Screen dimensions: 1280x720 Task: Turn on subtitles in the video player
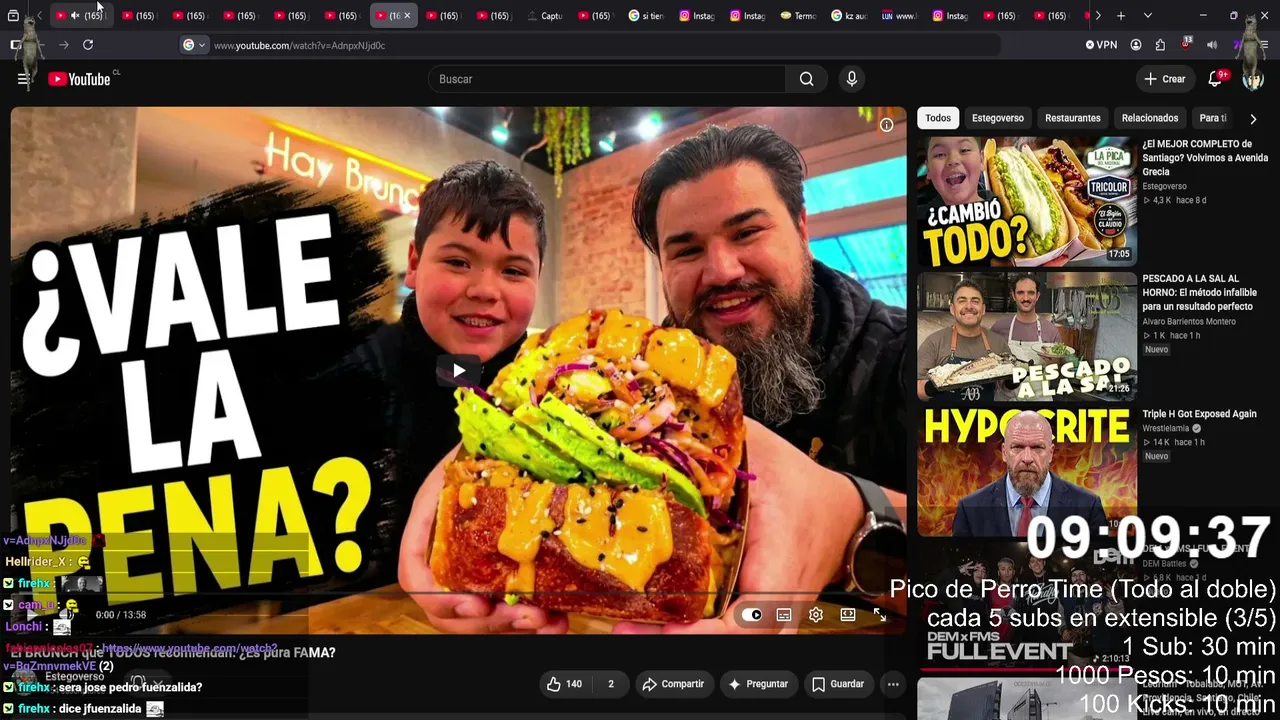784,615
